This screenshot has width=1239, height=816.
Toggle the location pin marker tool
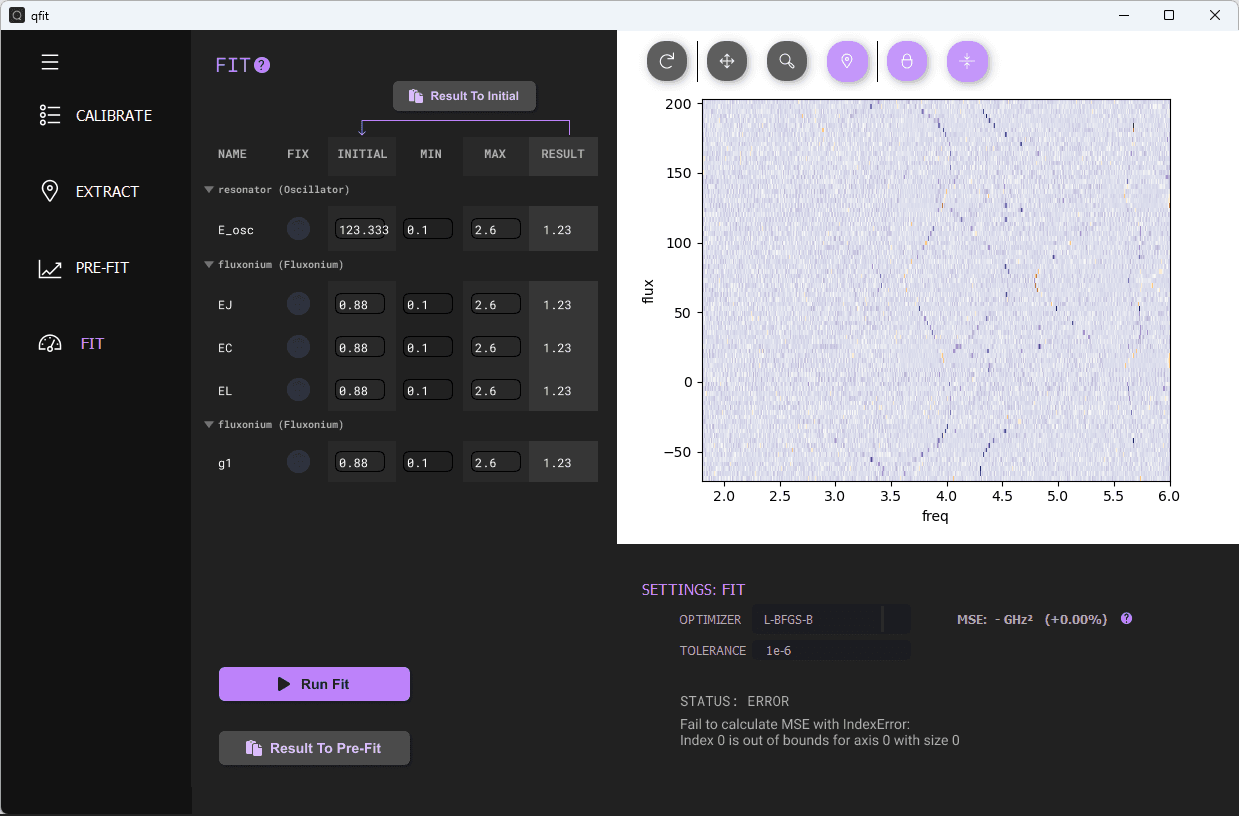pos(847,62)
